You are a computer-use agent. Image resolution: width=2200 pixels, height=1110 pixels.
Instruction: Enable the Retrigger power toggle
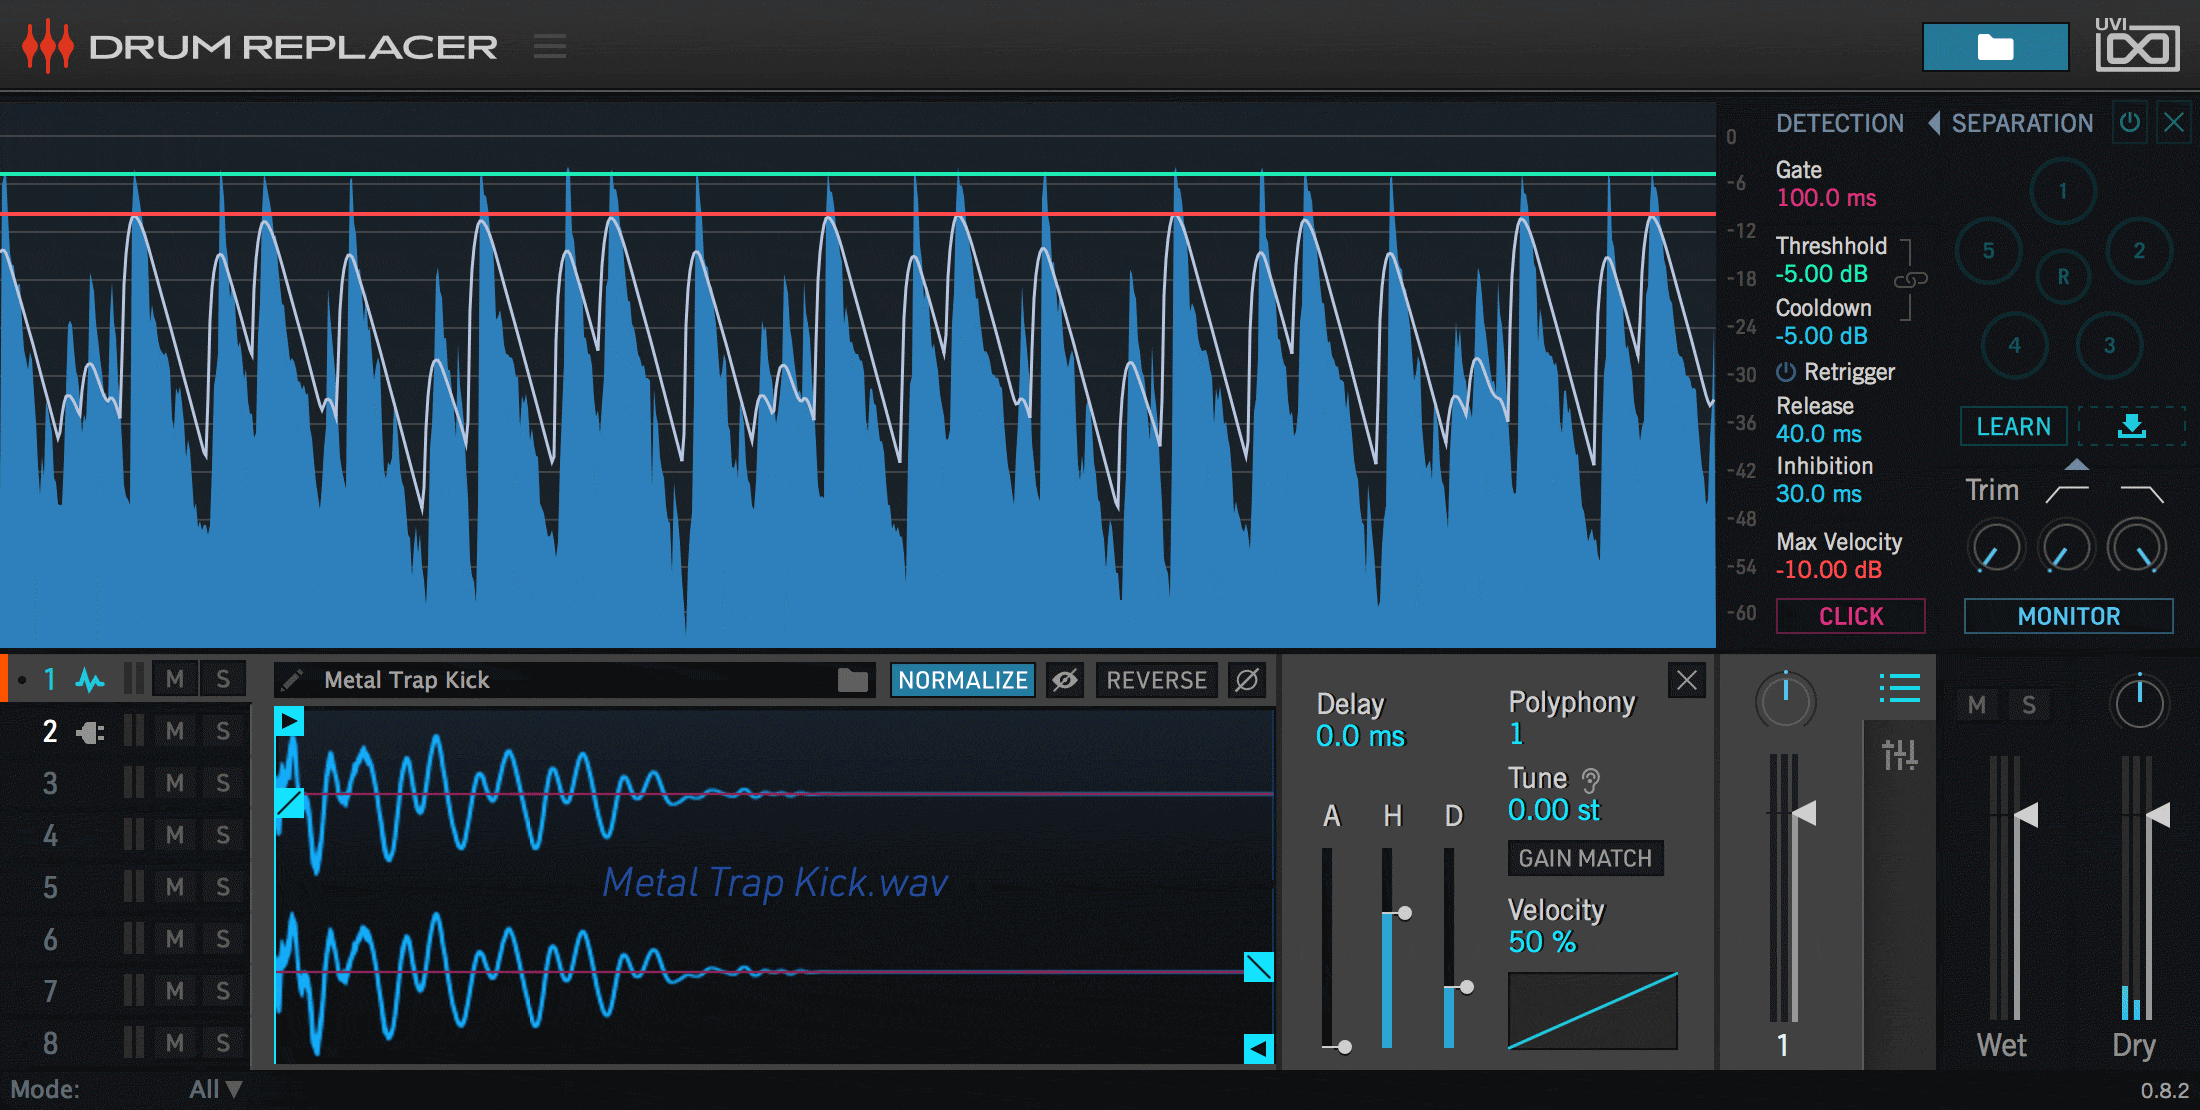(1786, 372)
